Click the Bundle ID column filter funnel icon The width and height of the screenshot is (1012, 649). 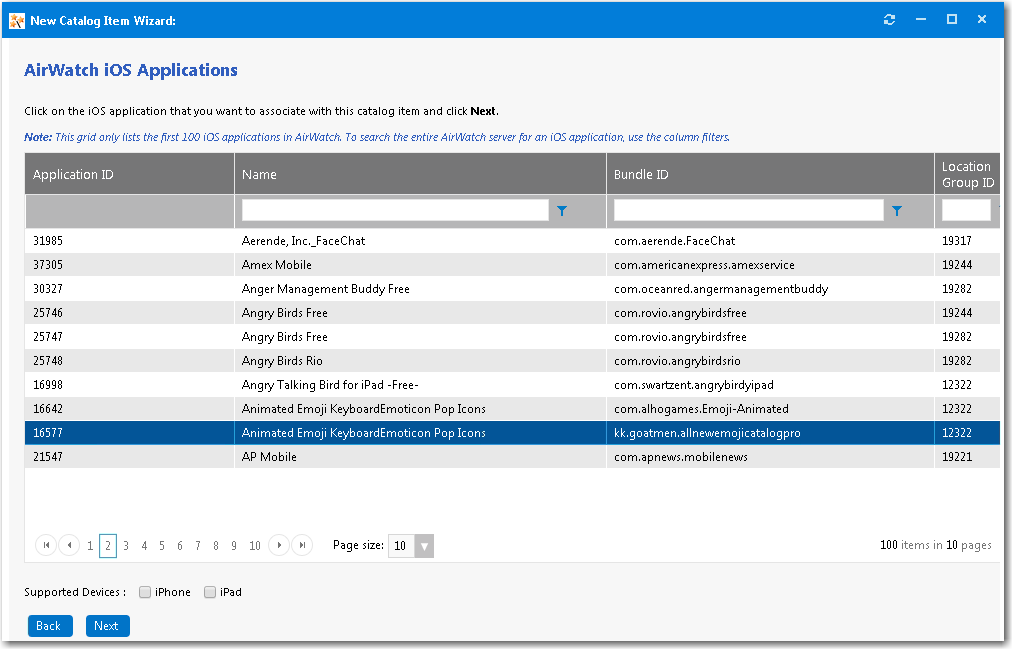[x=896, y=211]
